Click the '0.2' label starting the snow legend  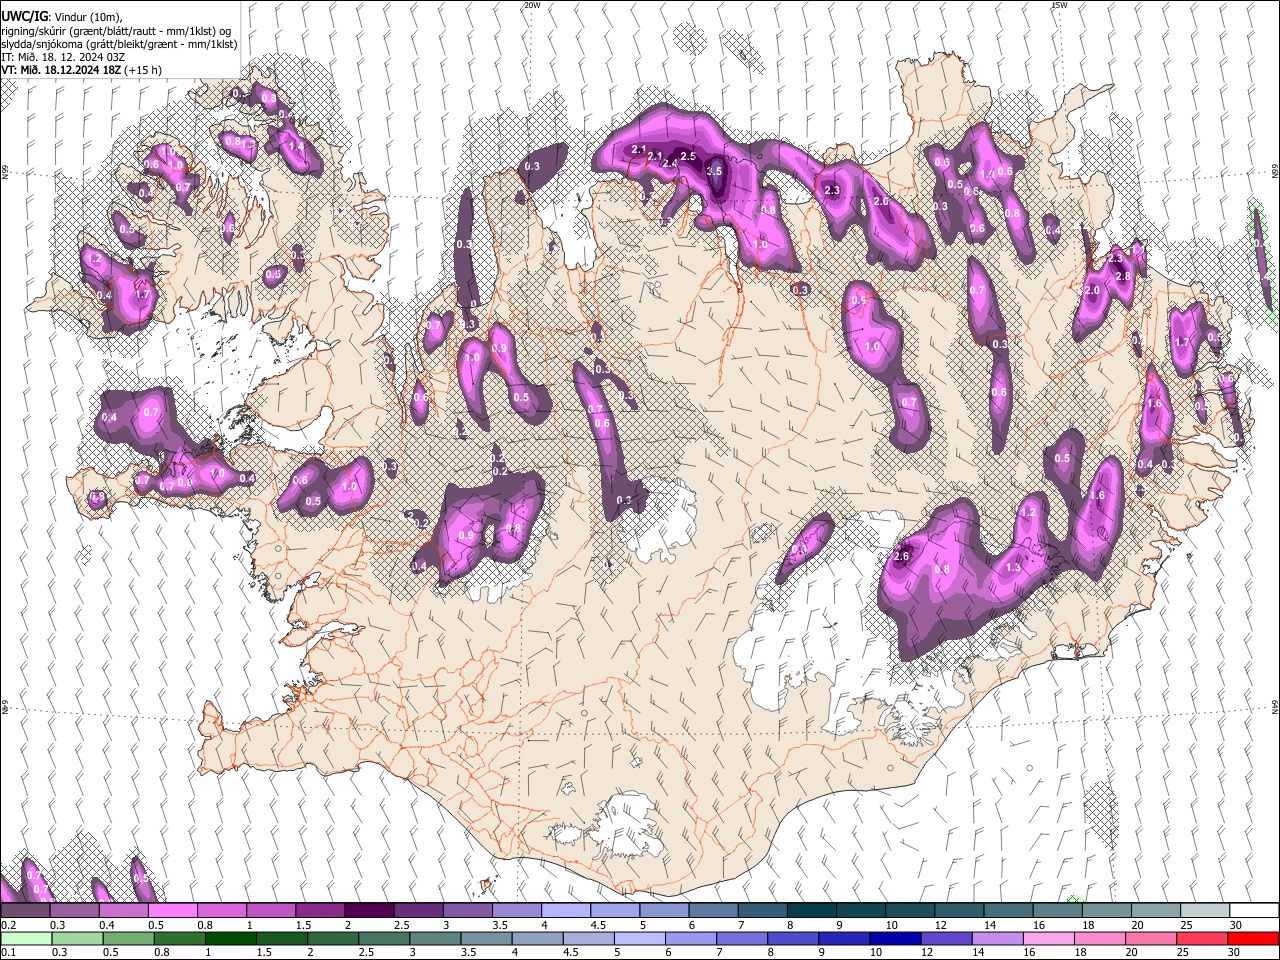pos(7,925)
